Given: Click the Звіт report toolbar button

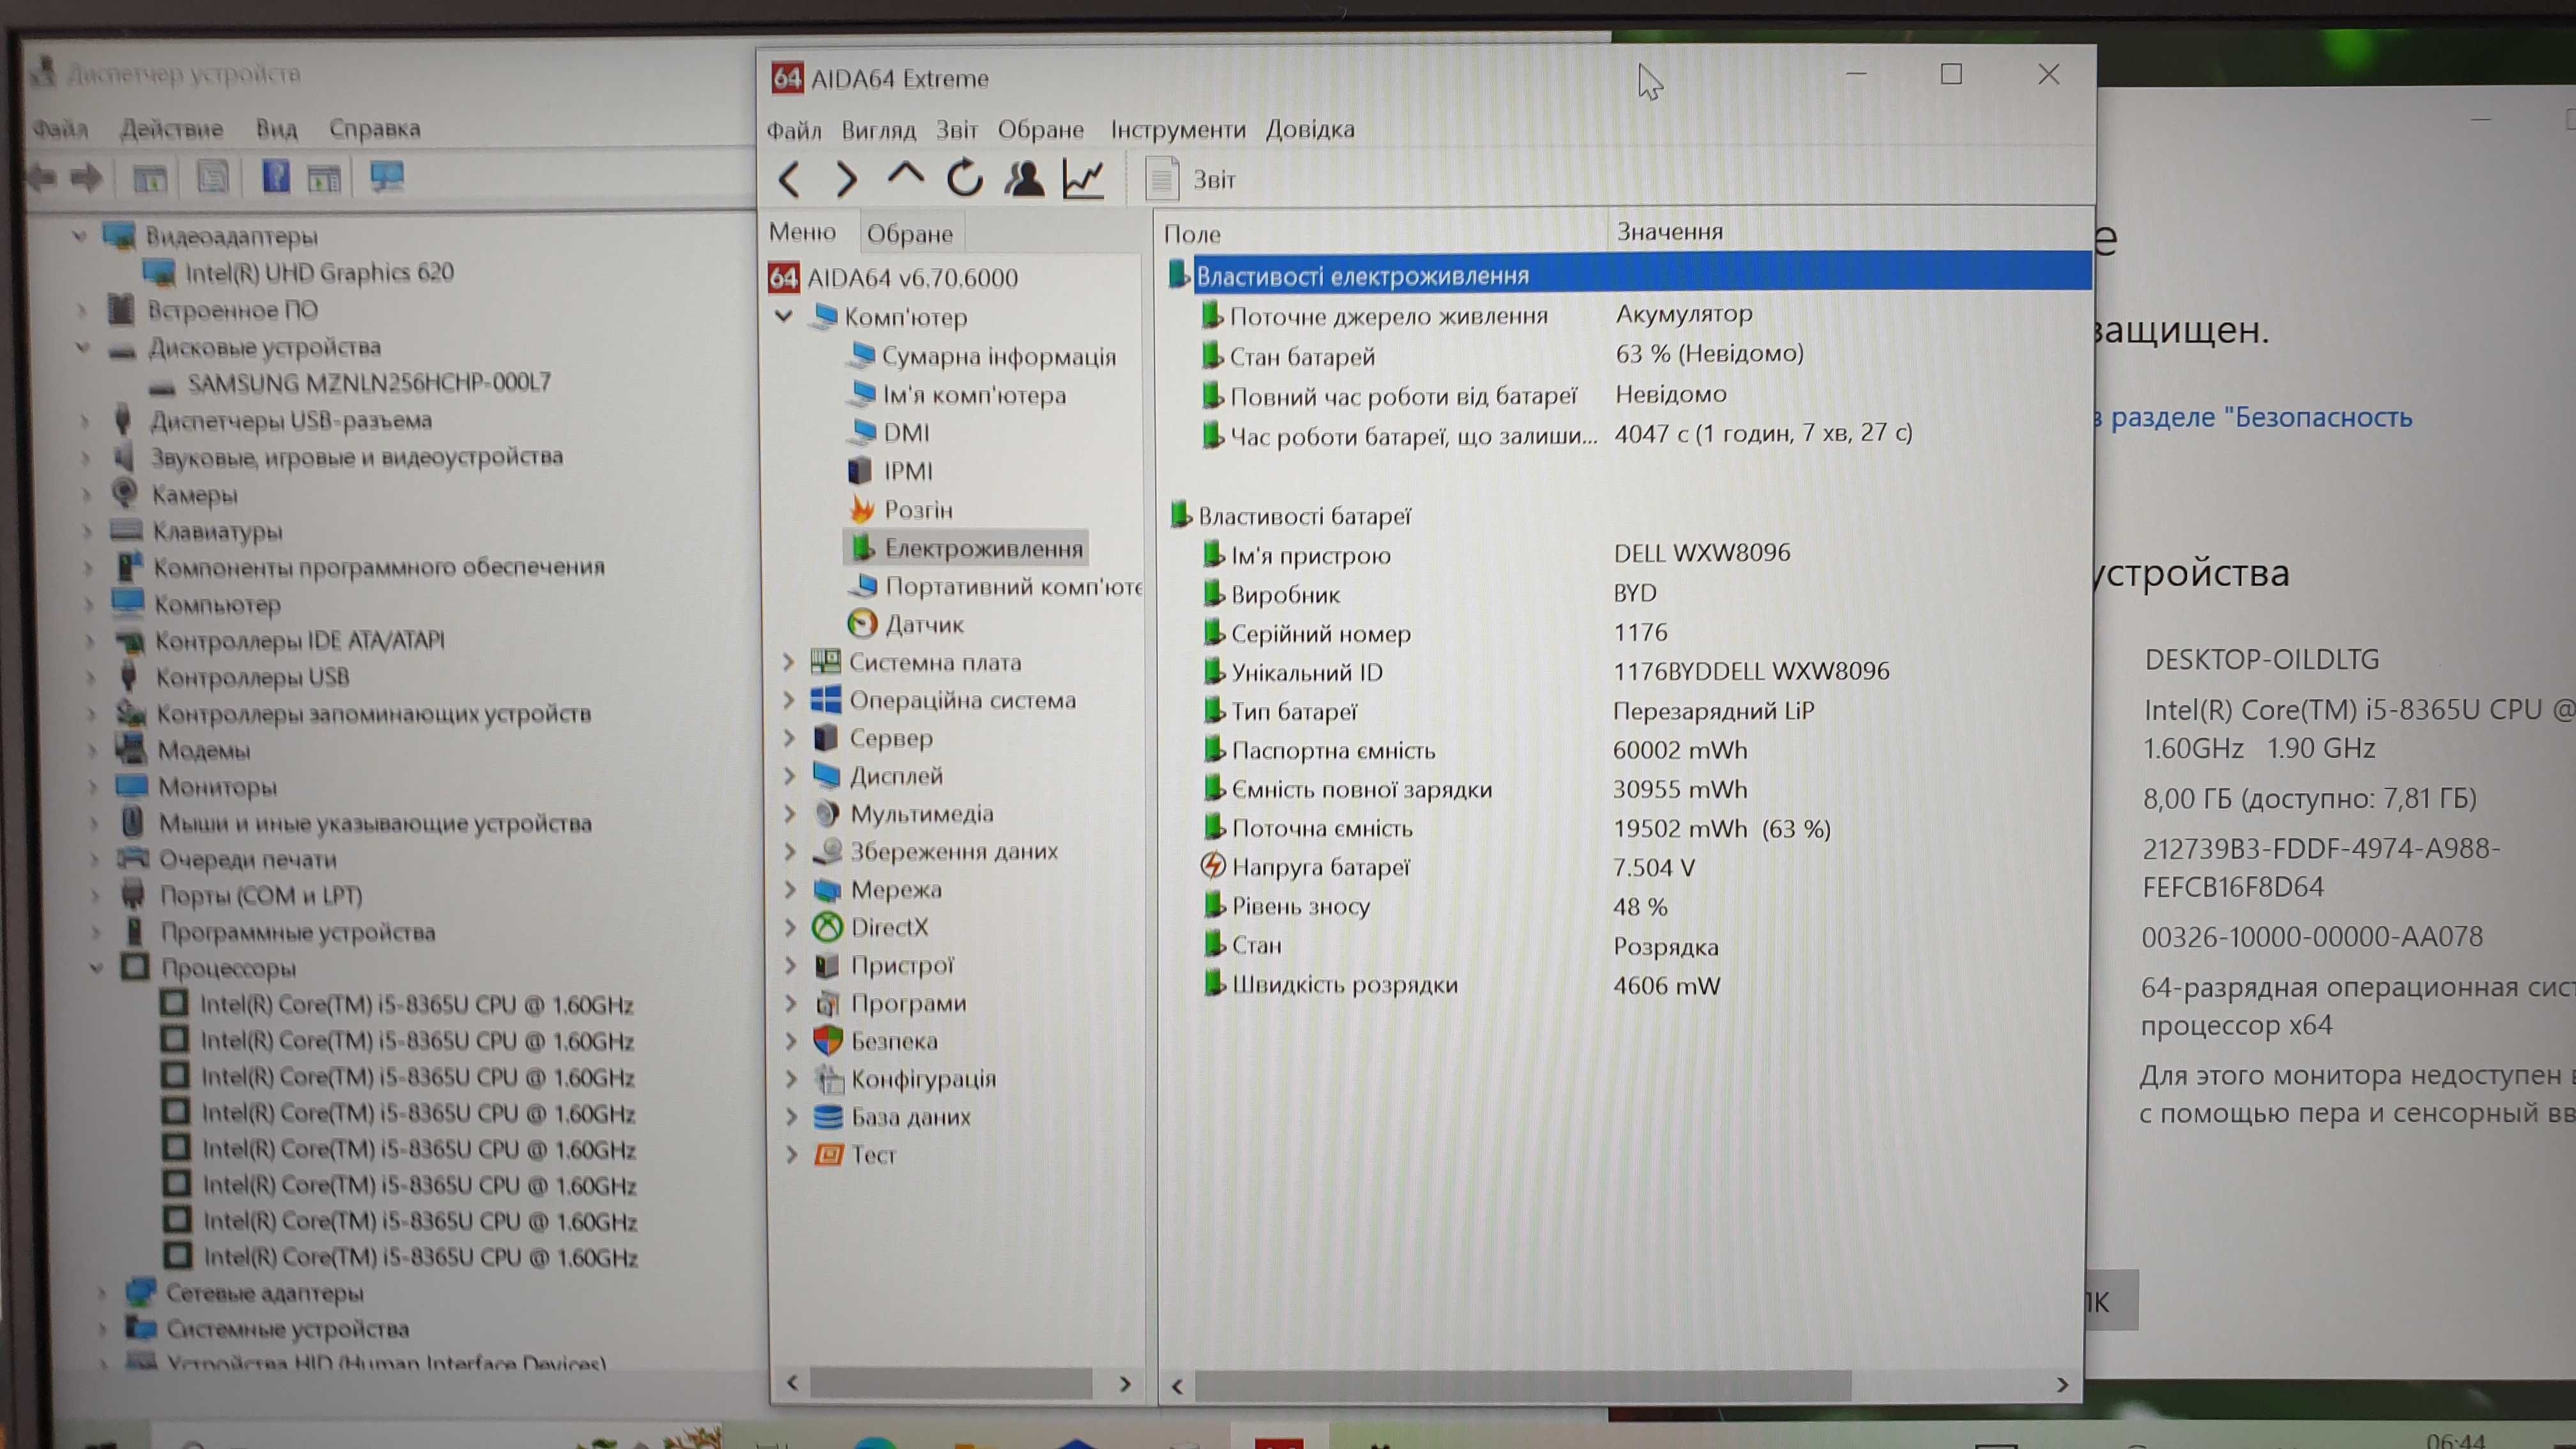Looking at the screenshot, I should coord(1190,180).
